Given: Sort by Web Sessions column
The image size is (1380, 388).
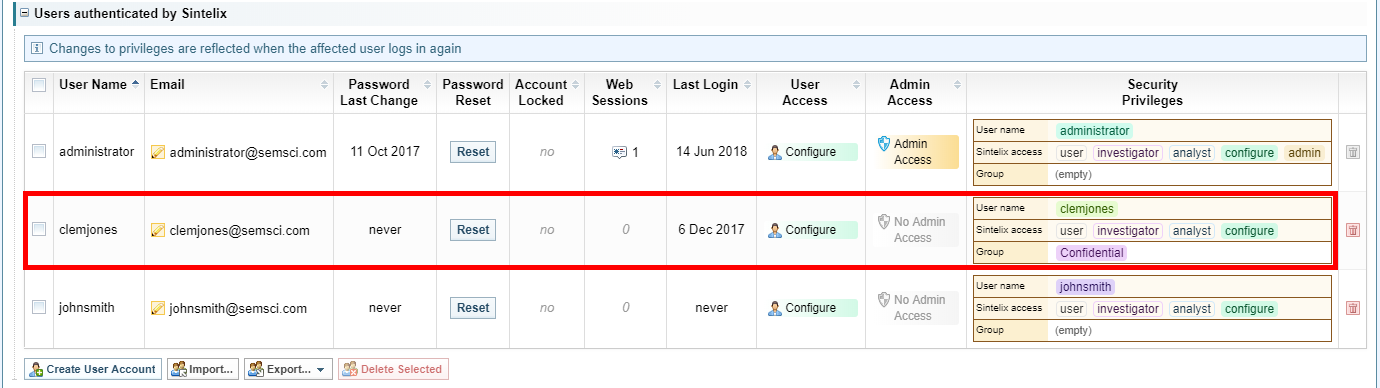Looking at the screenshot, I should 625,92.
